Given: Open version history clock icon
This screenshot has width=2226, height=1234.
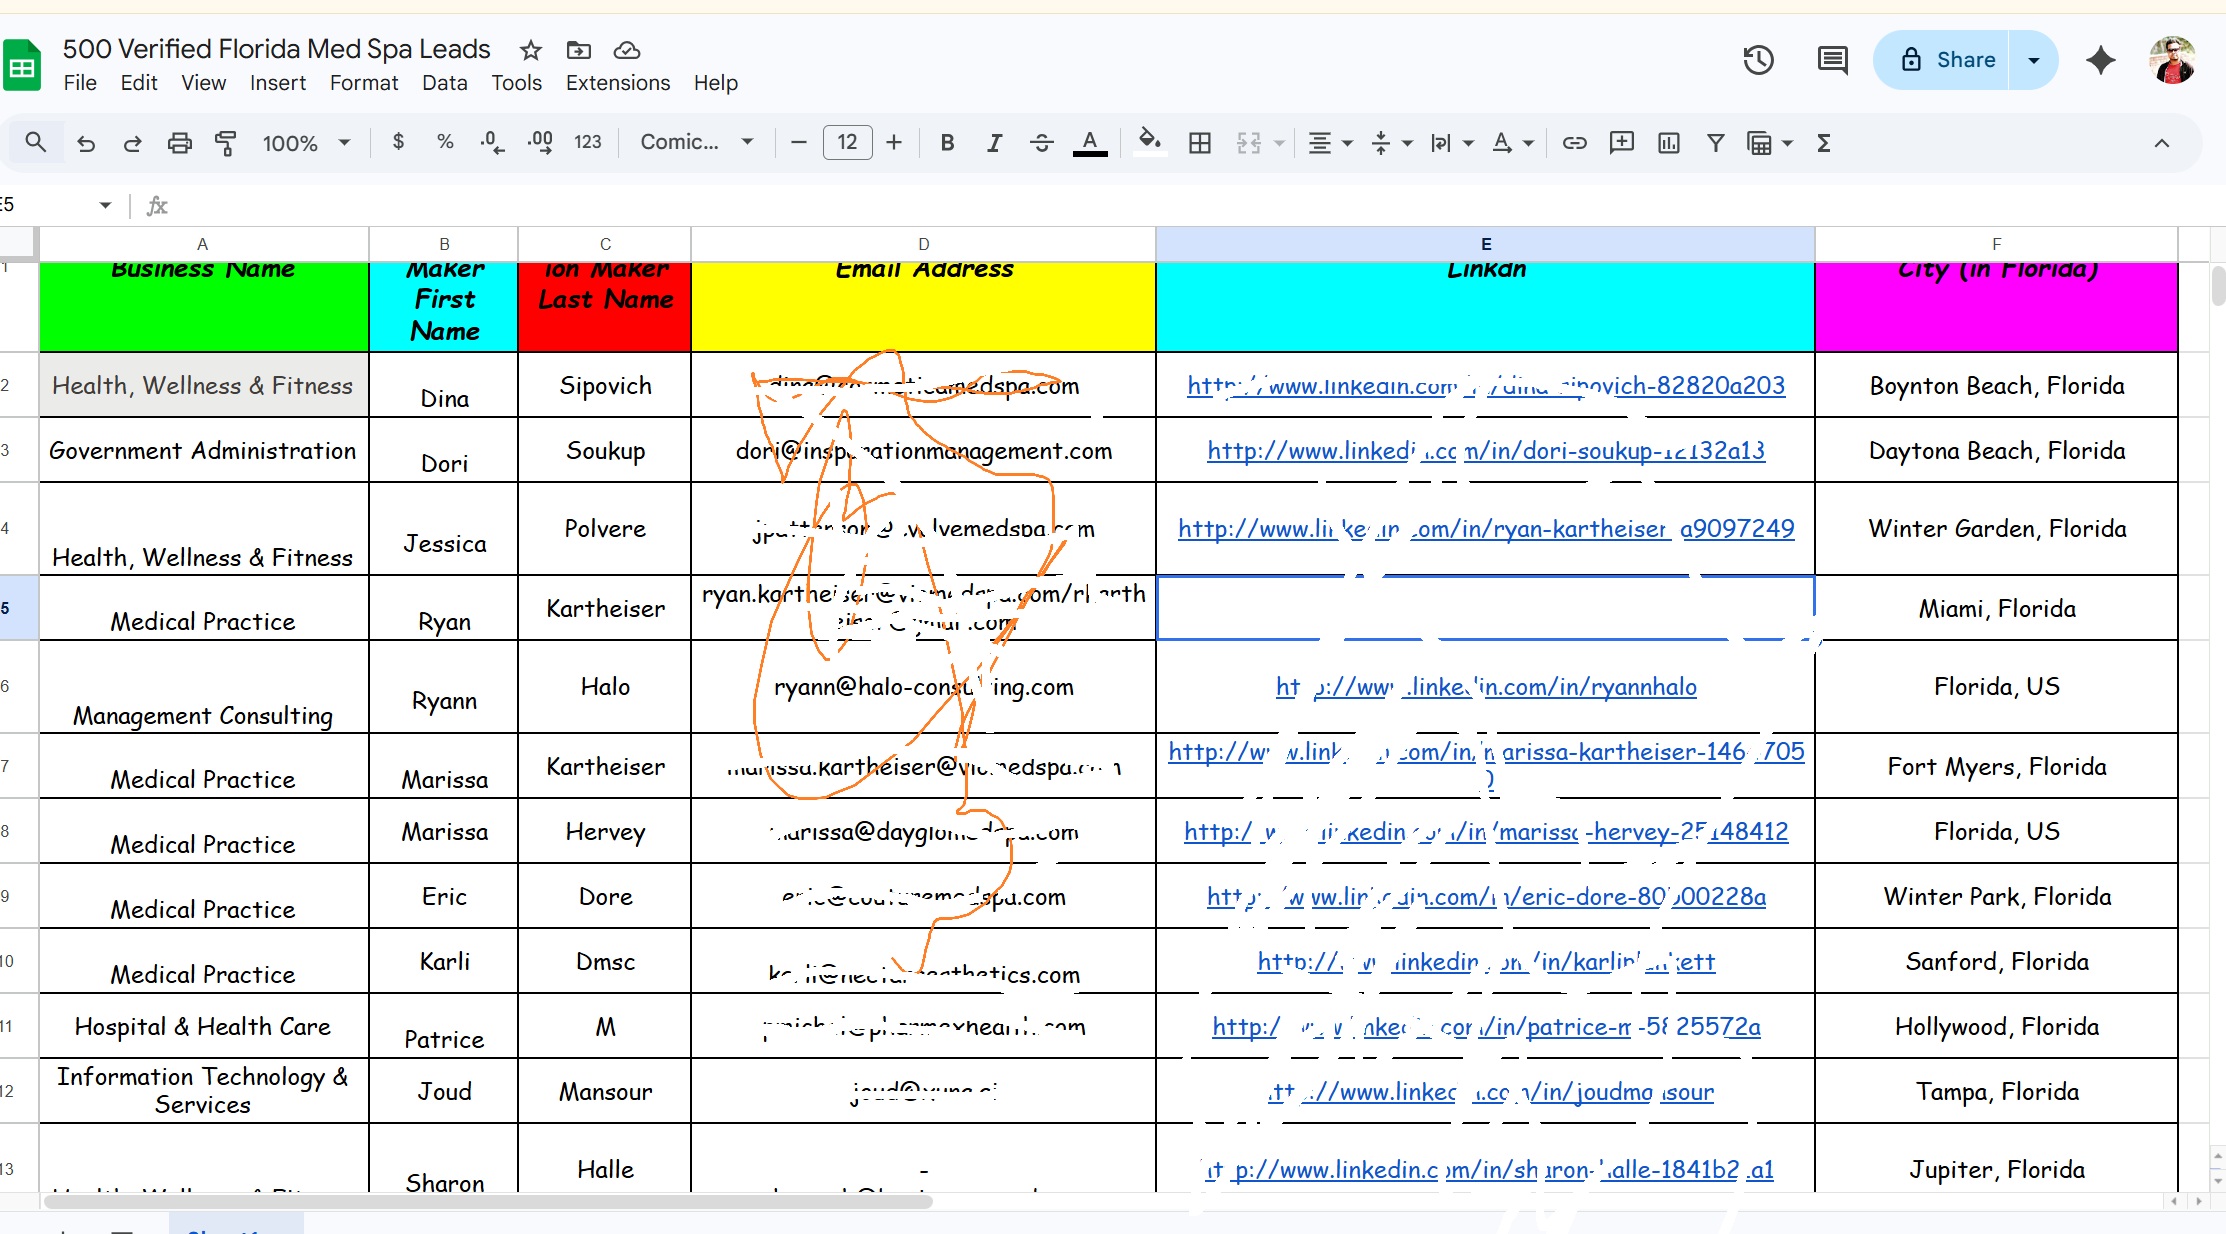Looking at the screenshot, I should coord(1758,60).
